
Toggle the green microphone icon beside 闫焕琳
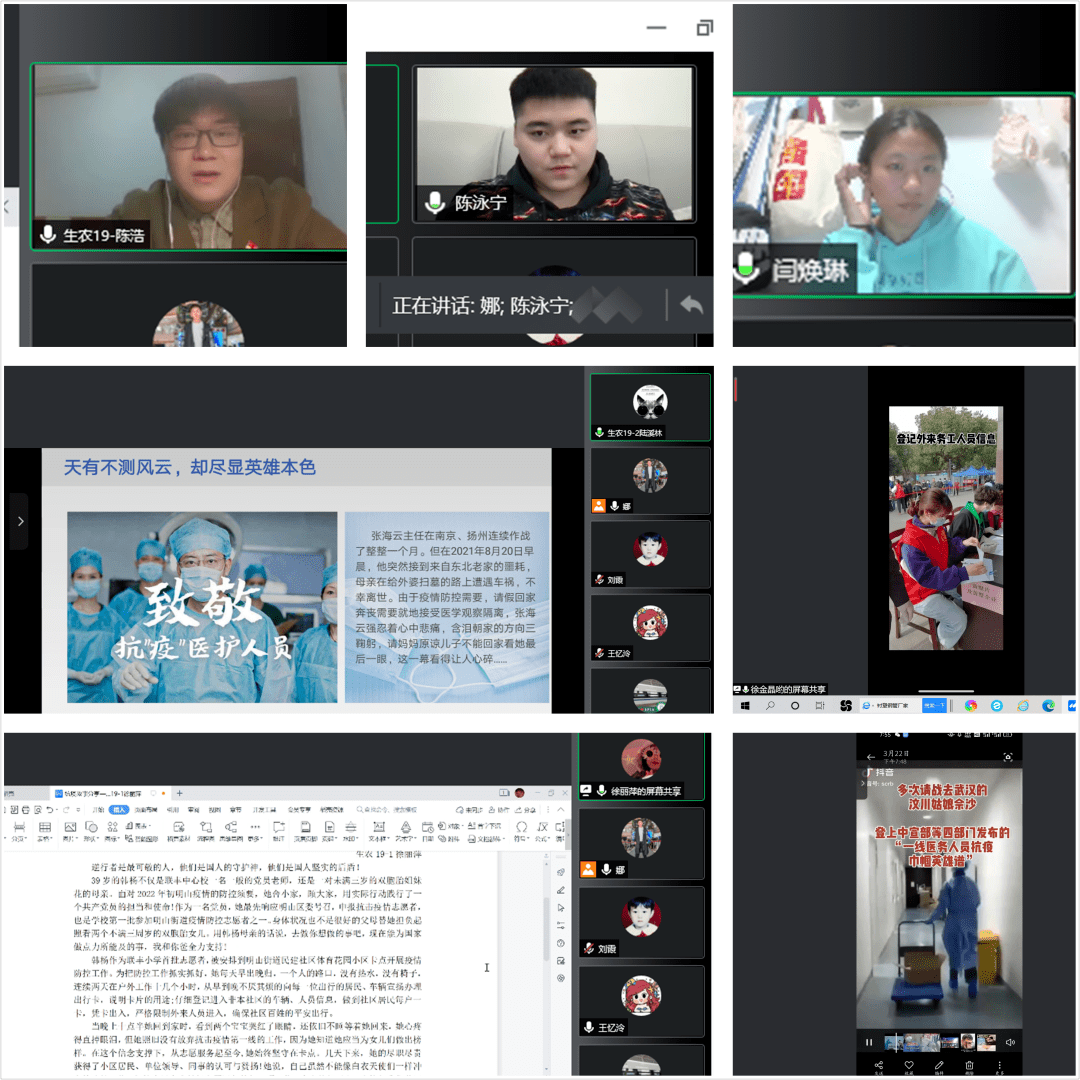(745, 267)
